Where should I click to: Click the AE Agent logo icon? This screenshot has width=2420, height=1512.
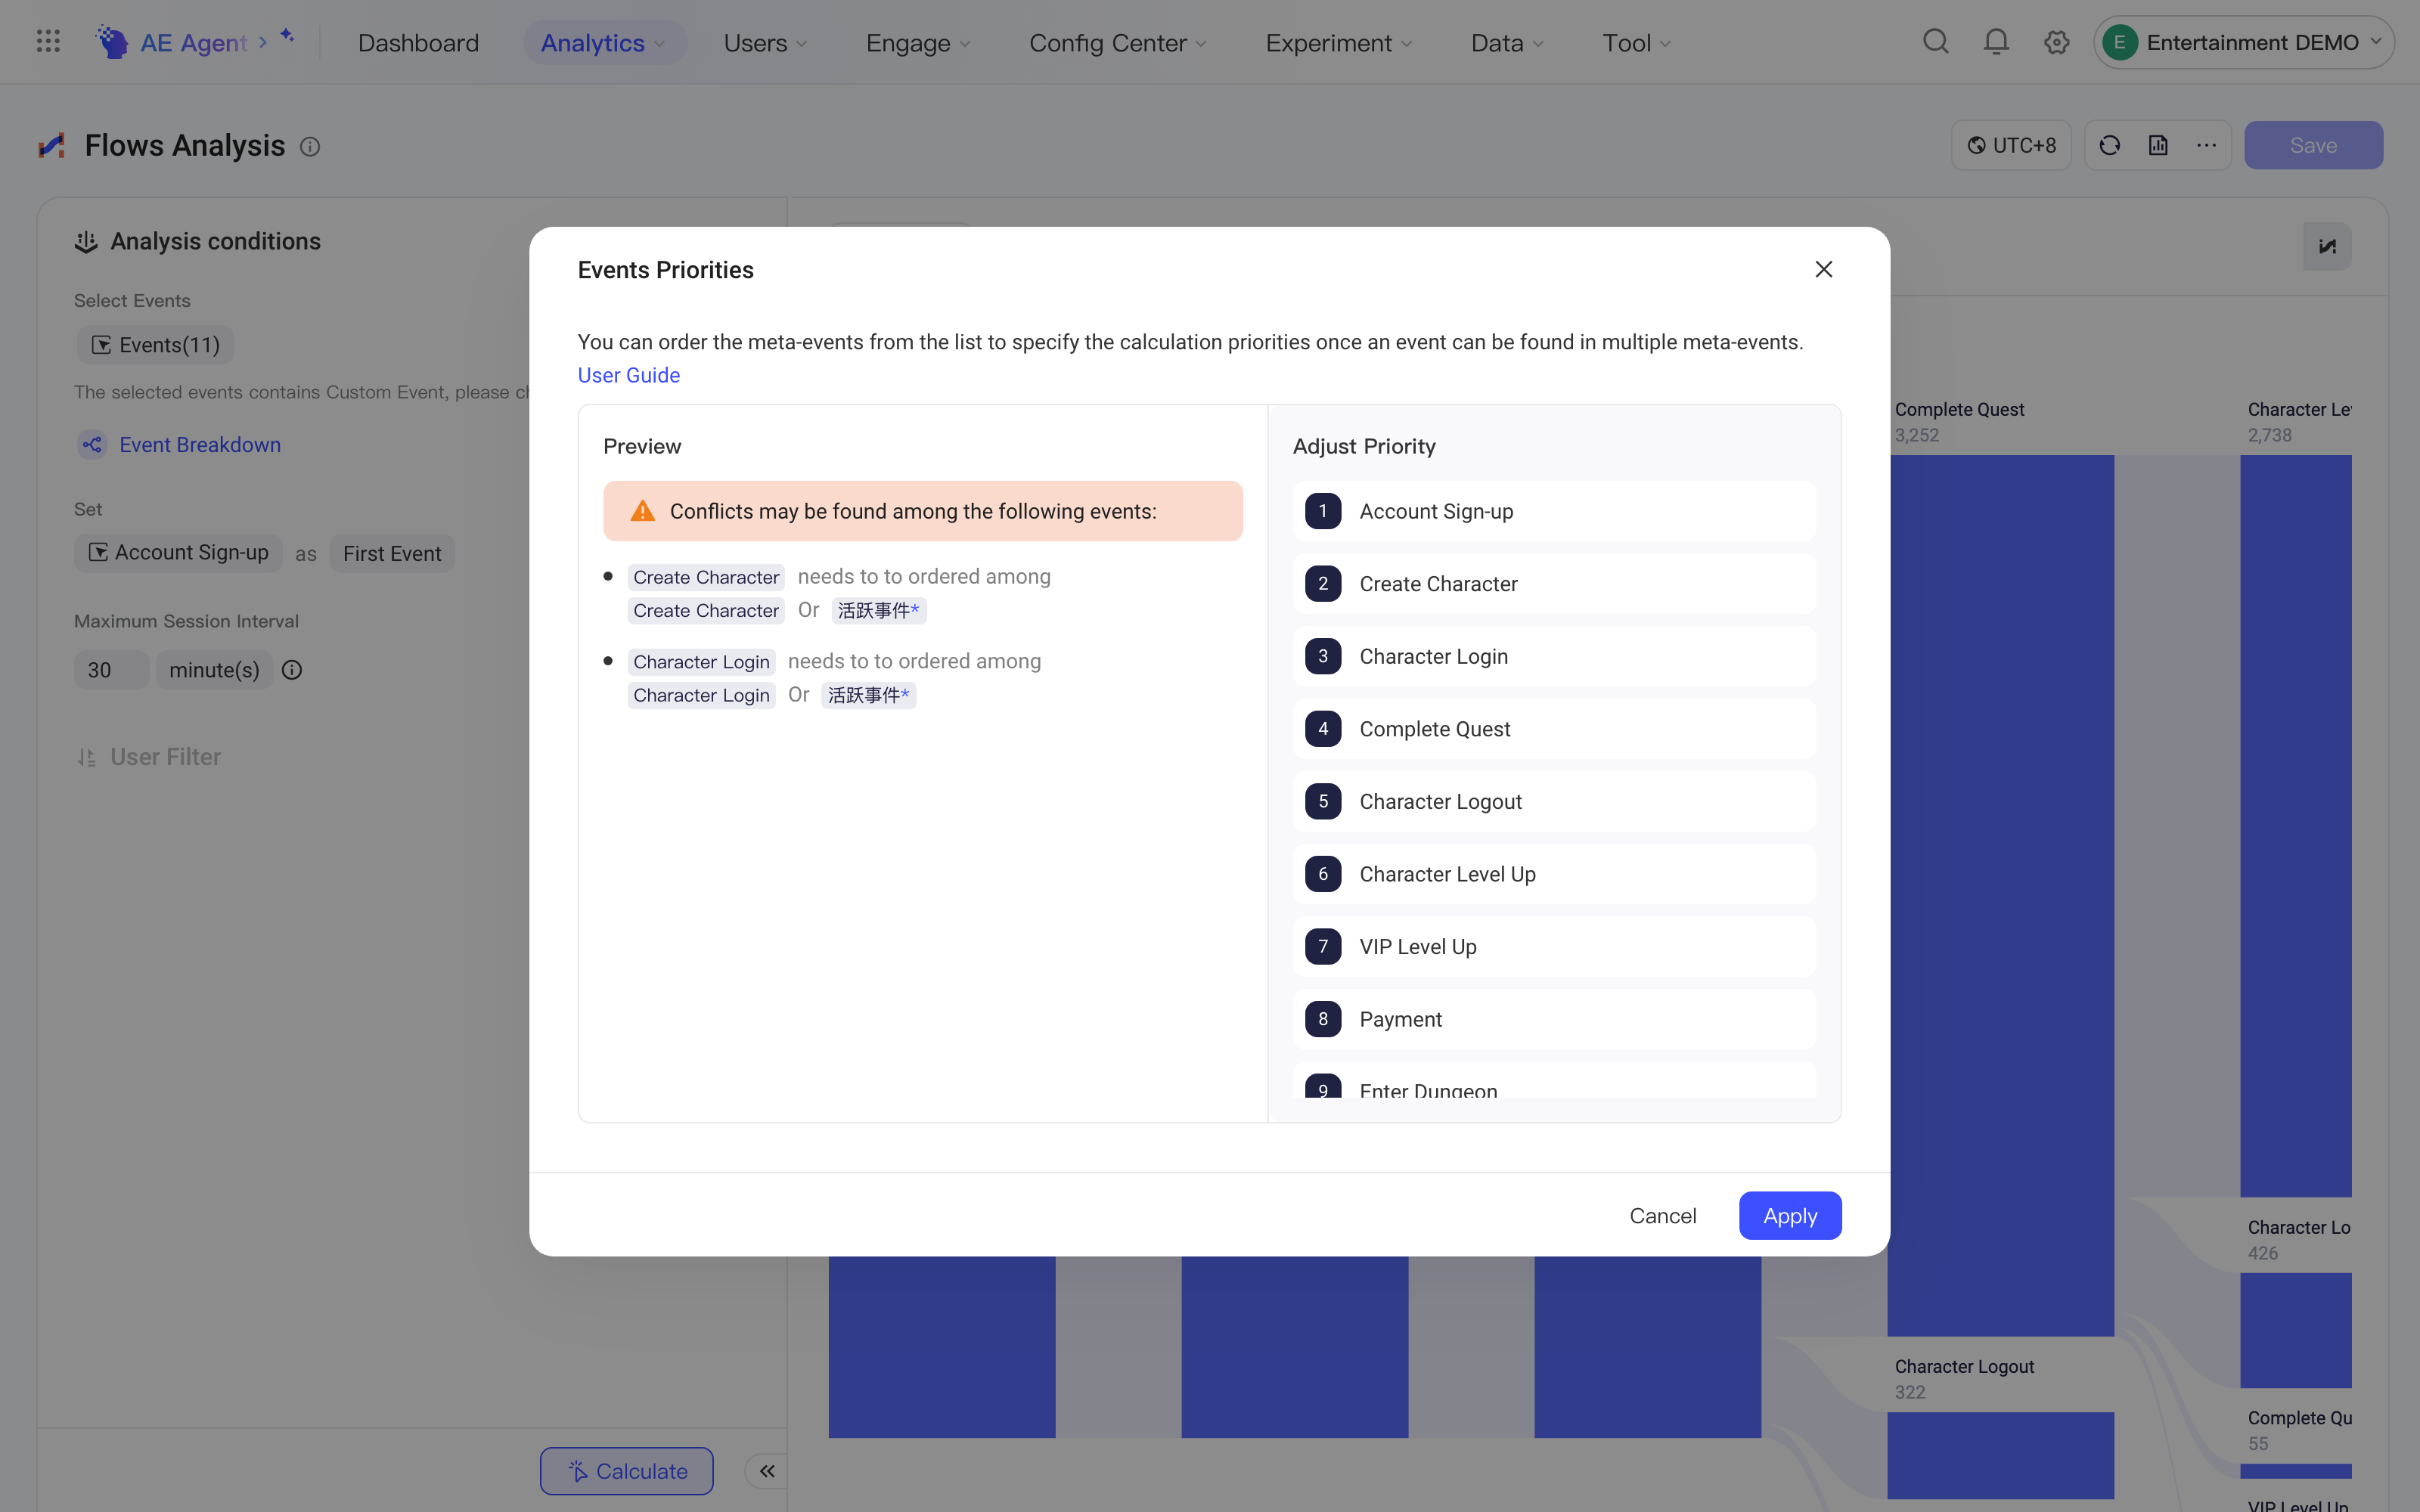112,42
